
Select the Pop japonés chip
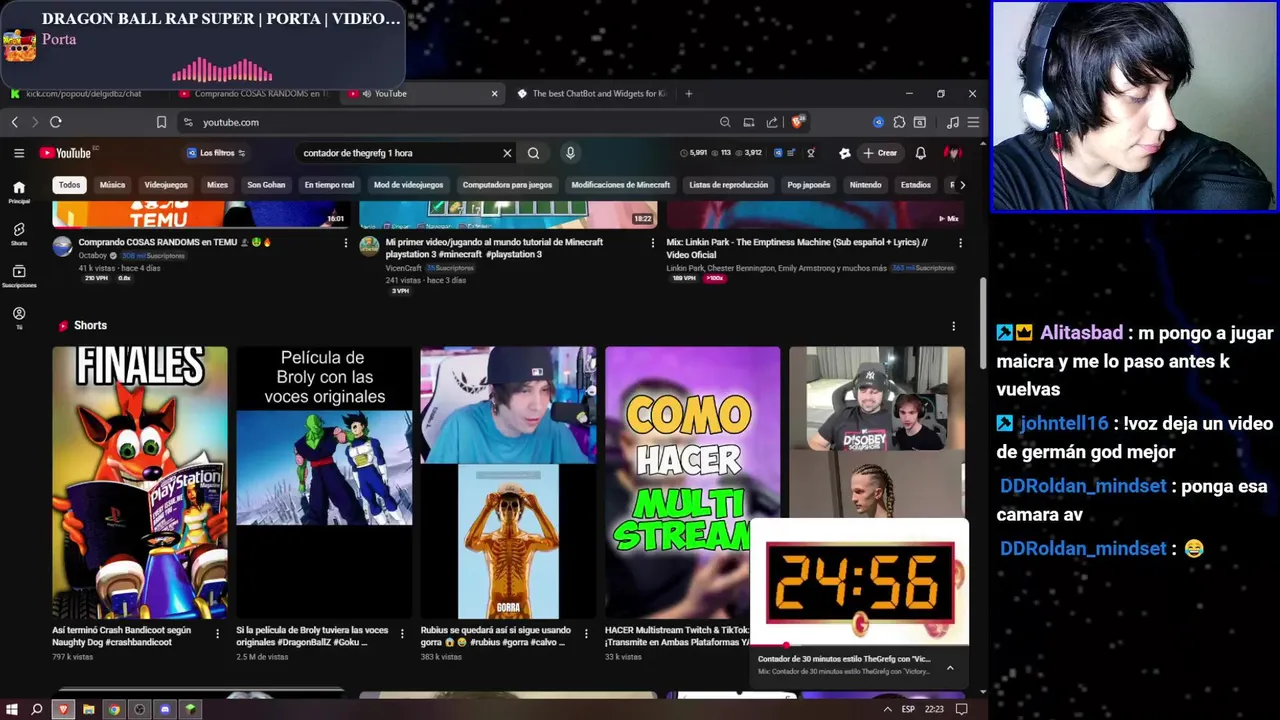click(x=809, y=185)
